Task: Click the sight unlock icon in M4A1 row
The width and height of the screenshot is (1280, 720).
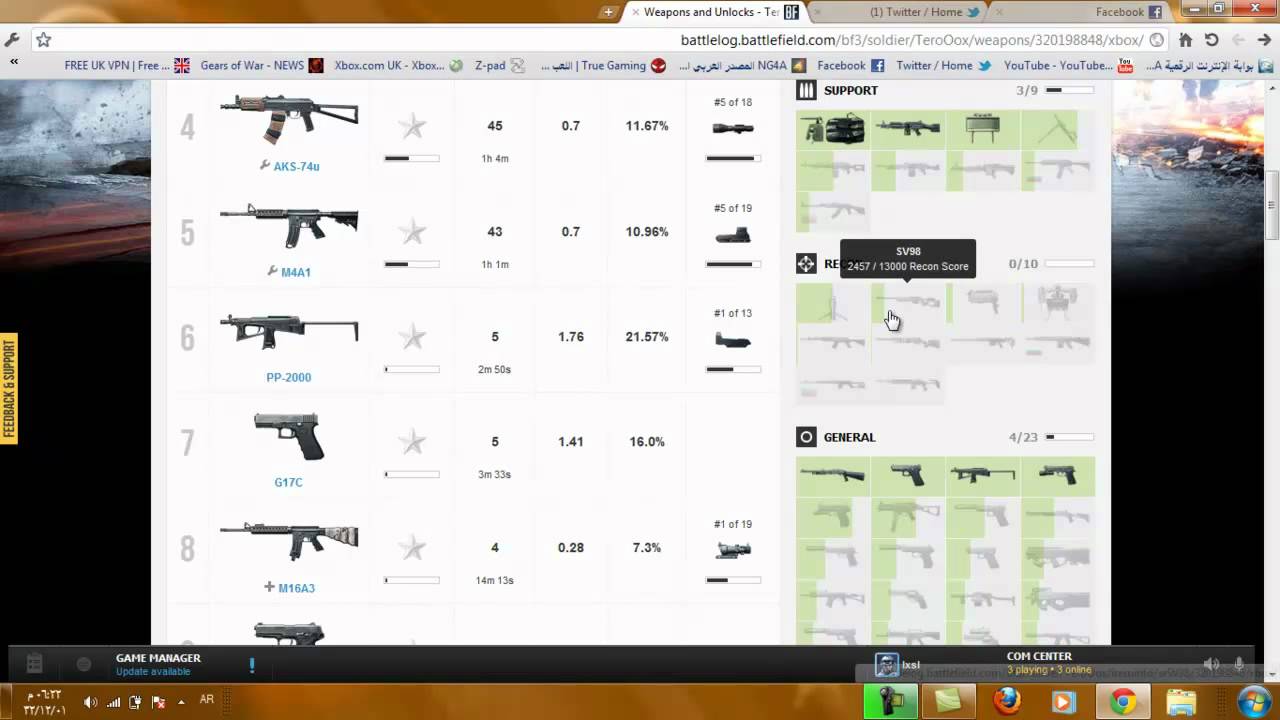Action: tap(733, 236)
